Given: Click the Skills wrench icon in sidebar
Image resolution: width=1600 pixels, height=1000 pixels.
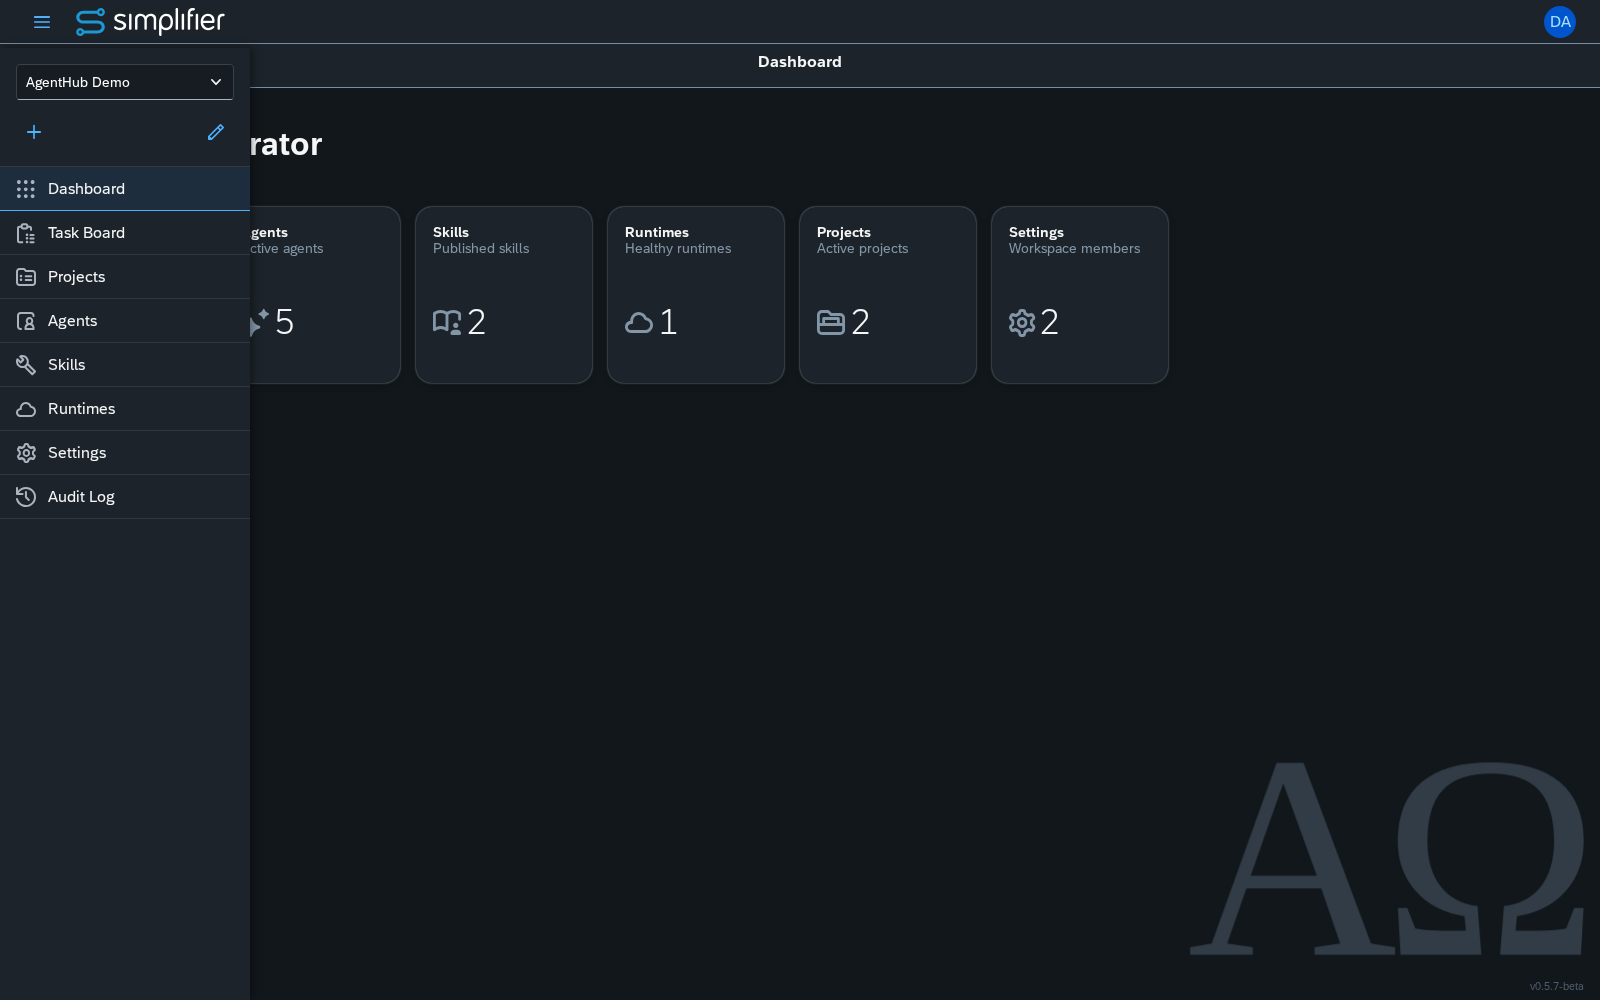Looking at the screenshot, I should pos(26,365).
